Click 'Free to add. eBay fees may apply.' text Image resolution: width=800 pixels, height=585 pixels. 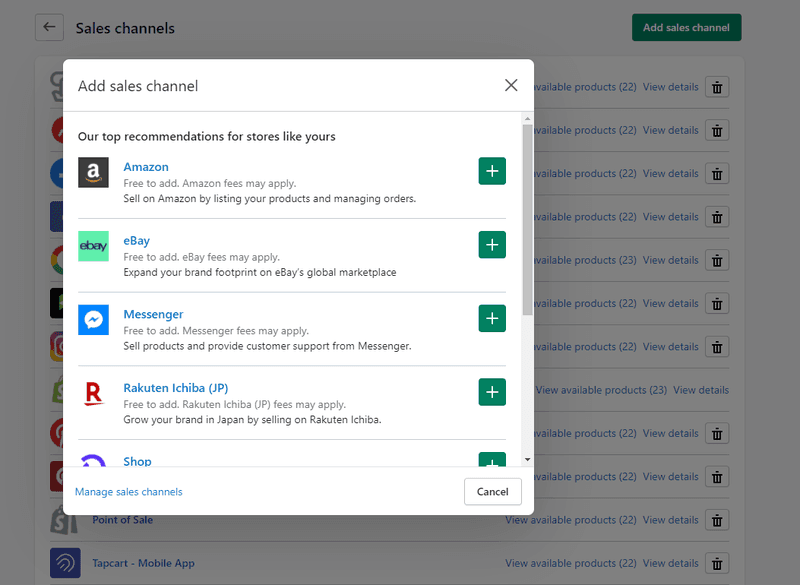point(202,257)
